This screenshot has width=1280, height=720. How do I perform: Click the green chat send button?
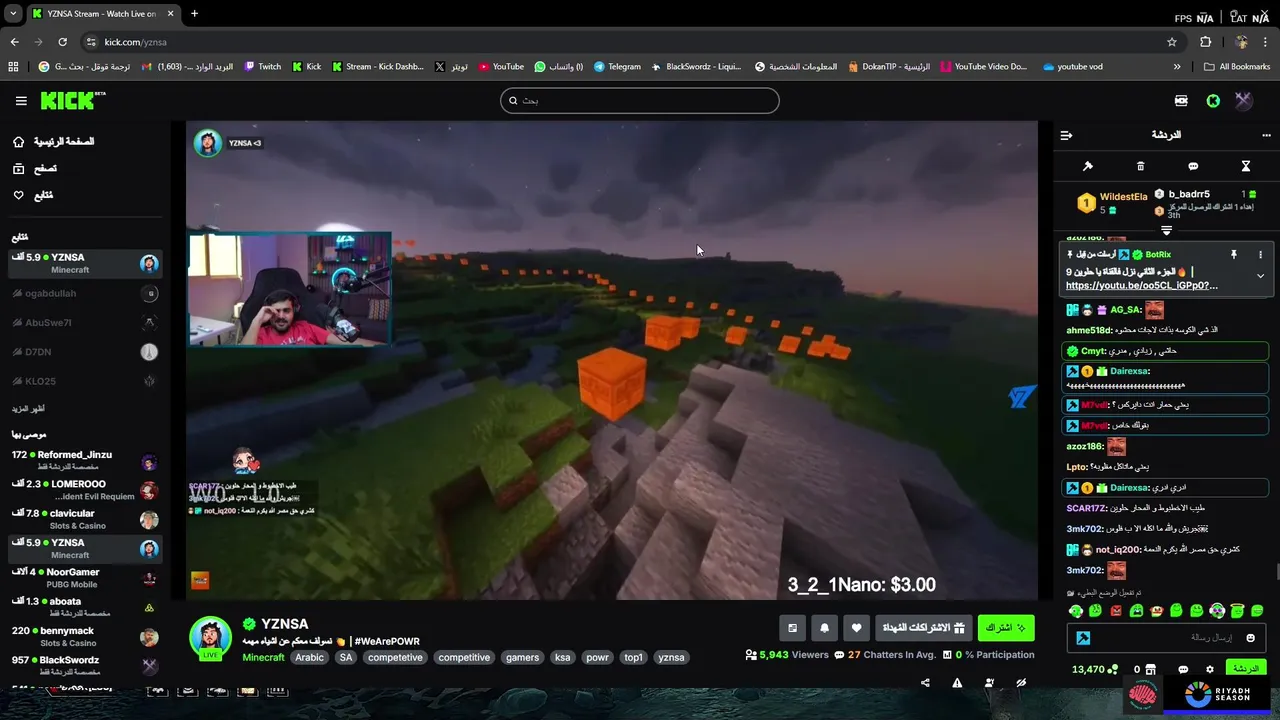[1245, 669]
